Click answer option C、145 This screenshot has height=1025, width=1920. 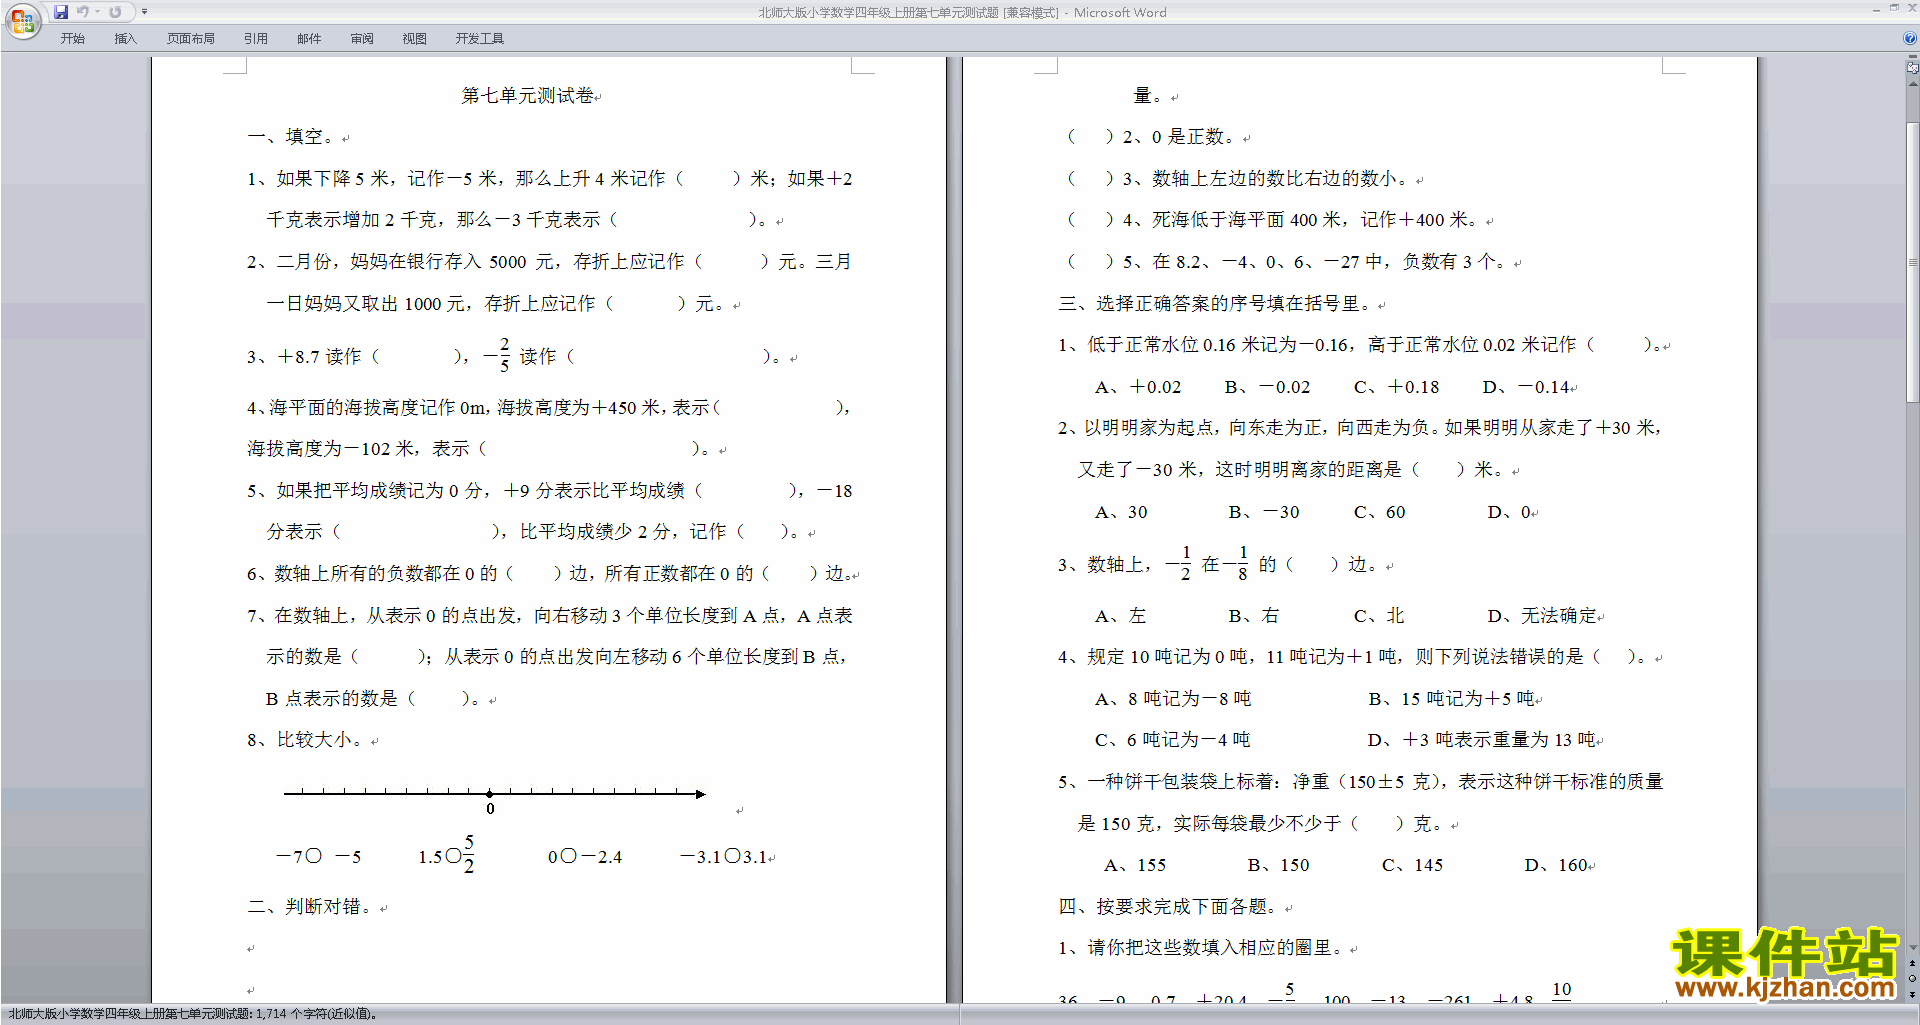(x=1412, y=865)
